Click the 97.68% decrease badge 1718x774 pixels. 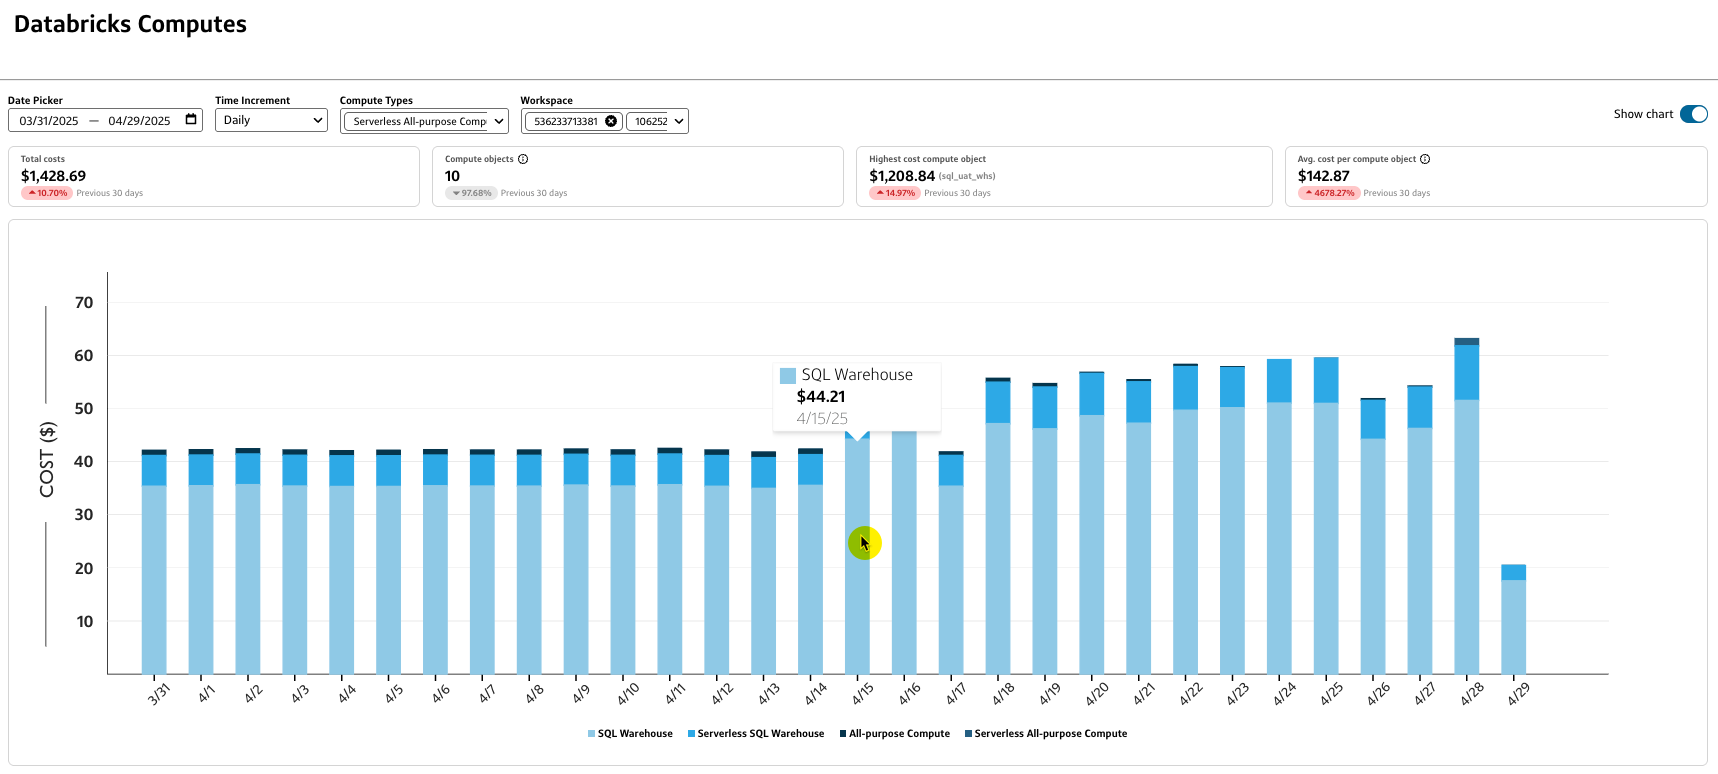[x=471, y=193]
